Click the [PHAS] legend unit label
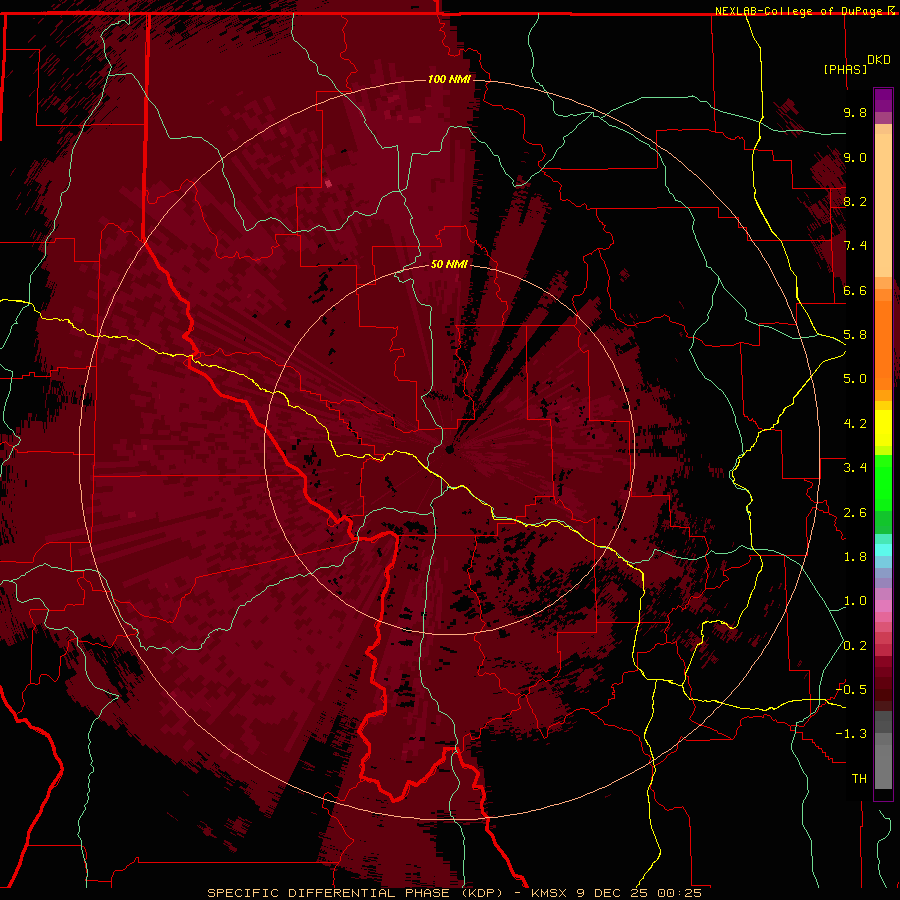The width and height of the screenshot is (900, 900). (x=845, y=69)
